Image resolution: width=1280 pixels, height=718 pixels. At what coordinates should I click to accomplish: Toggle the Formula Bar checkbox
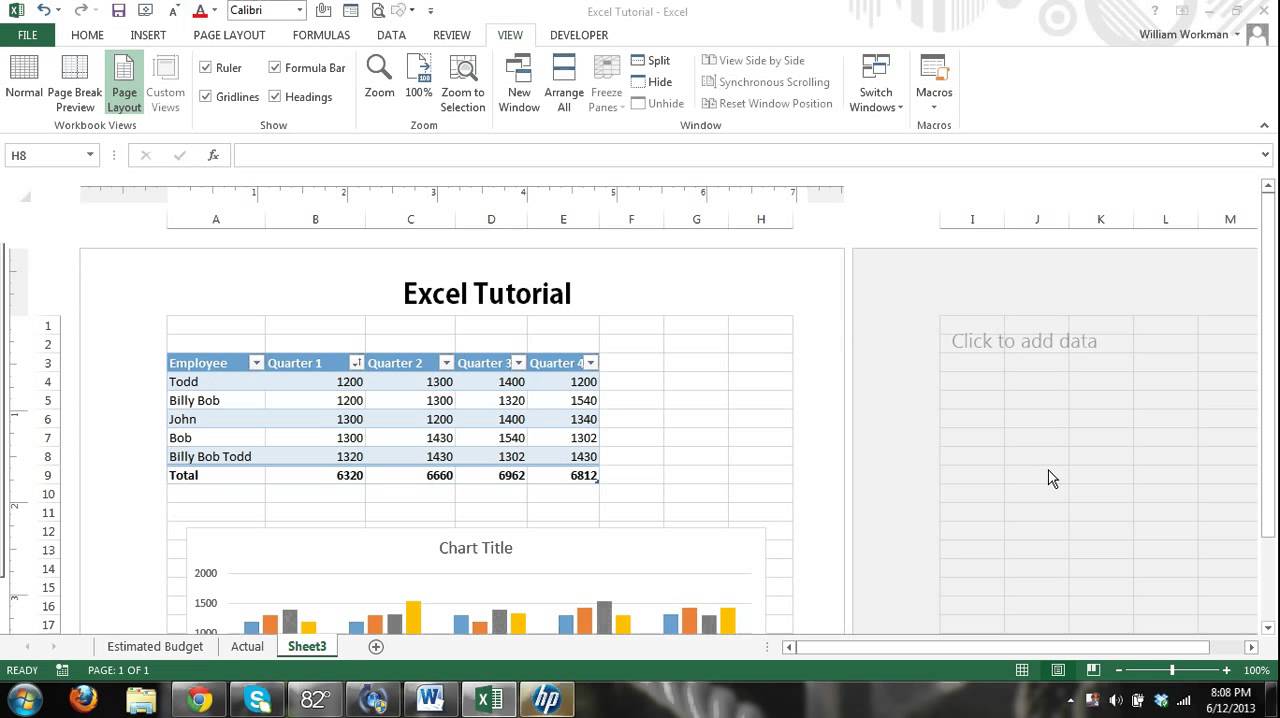(x=275, y=68)
